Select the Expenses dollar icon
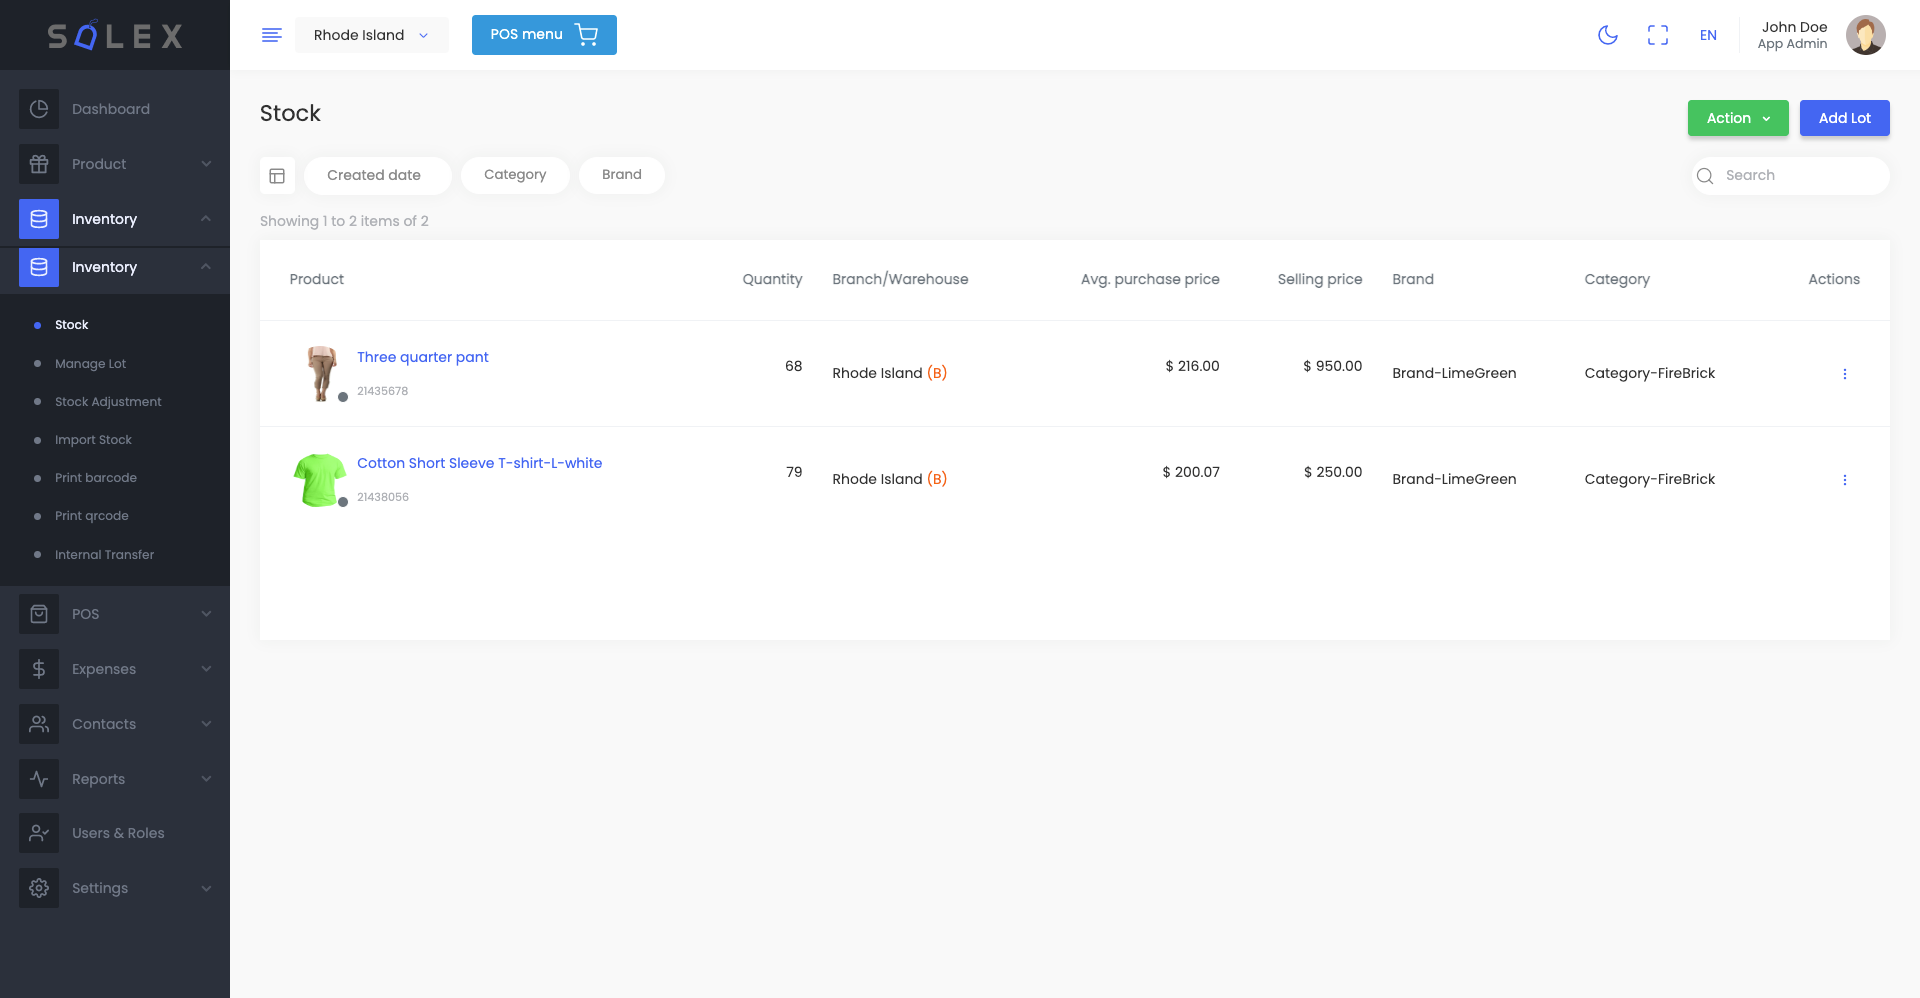 [x=38, y=668]
